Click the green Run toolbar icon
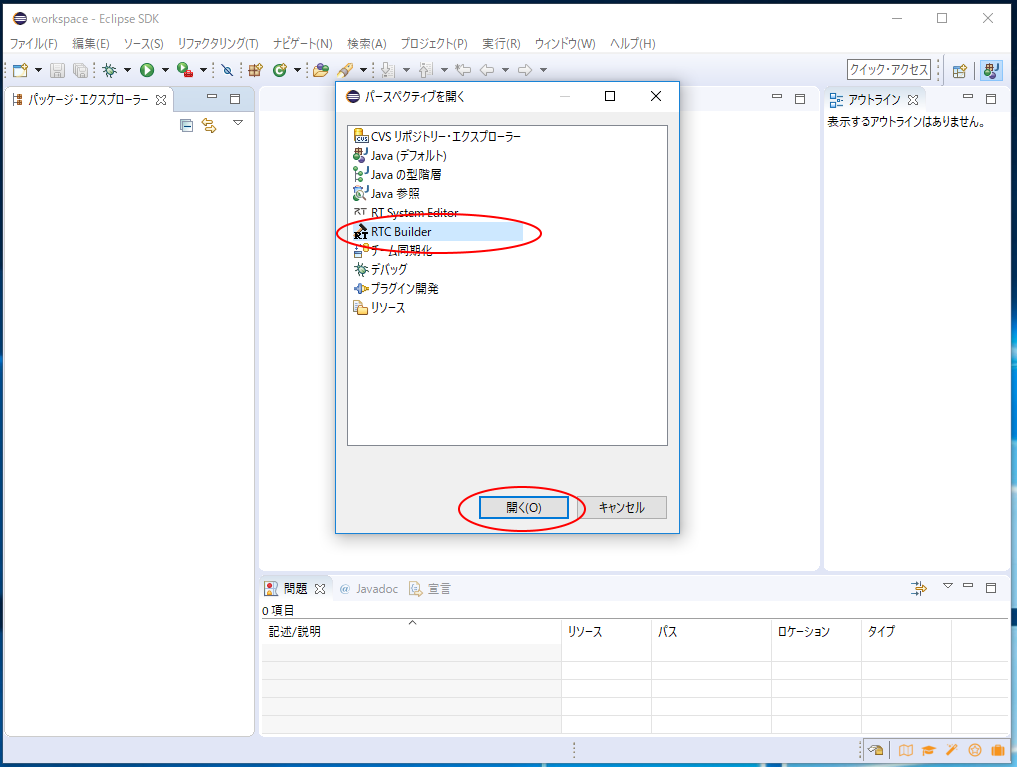 click(x=147, y=70)
